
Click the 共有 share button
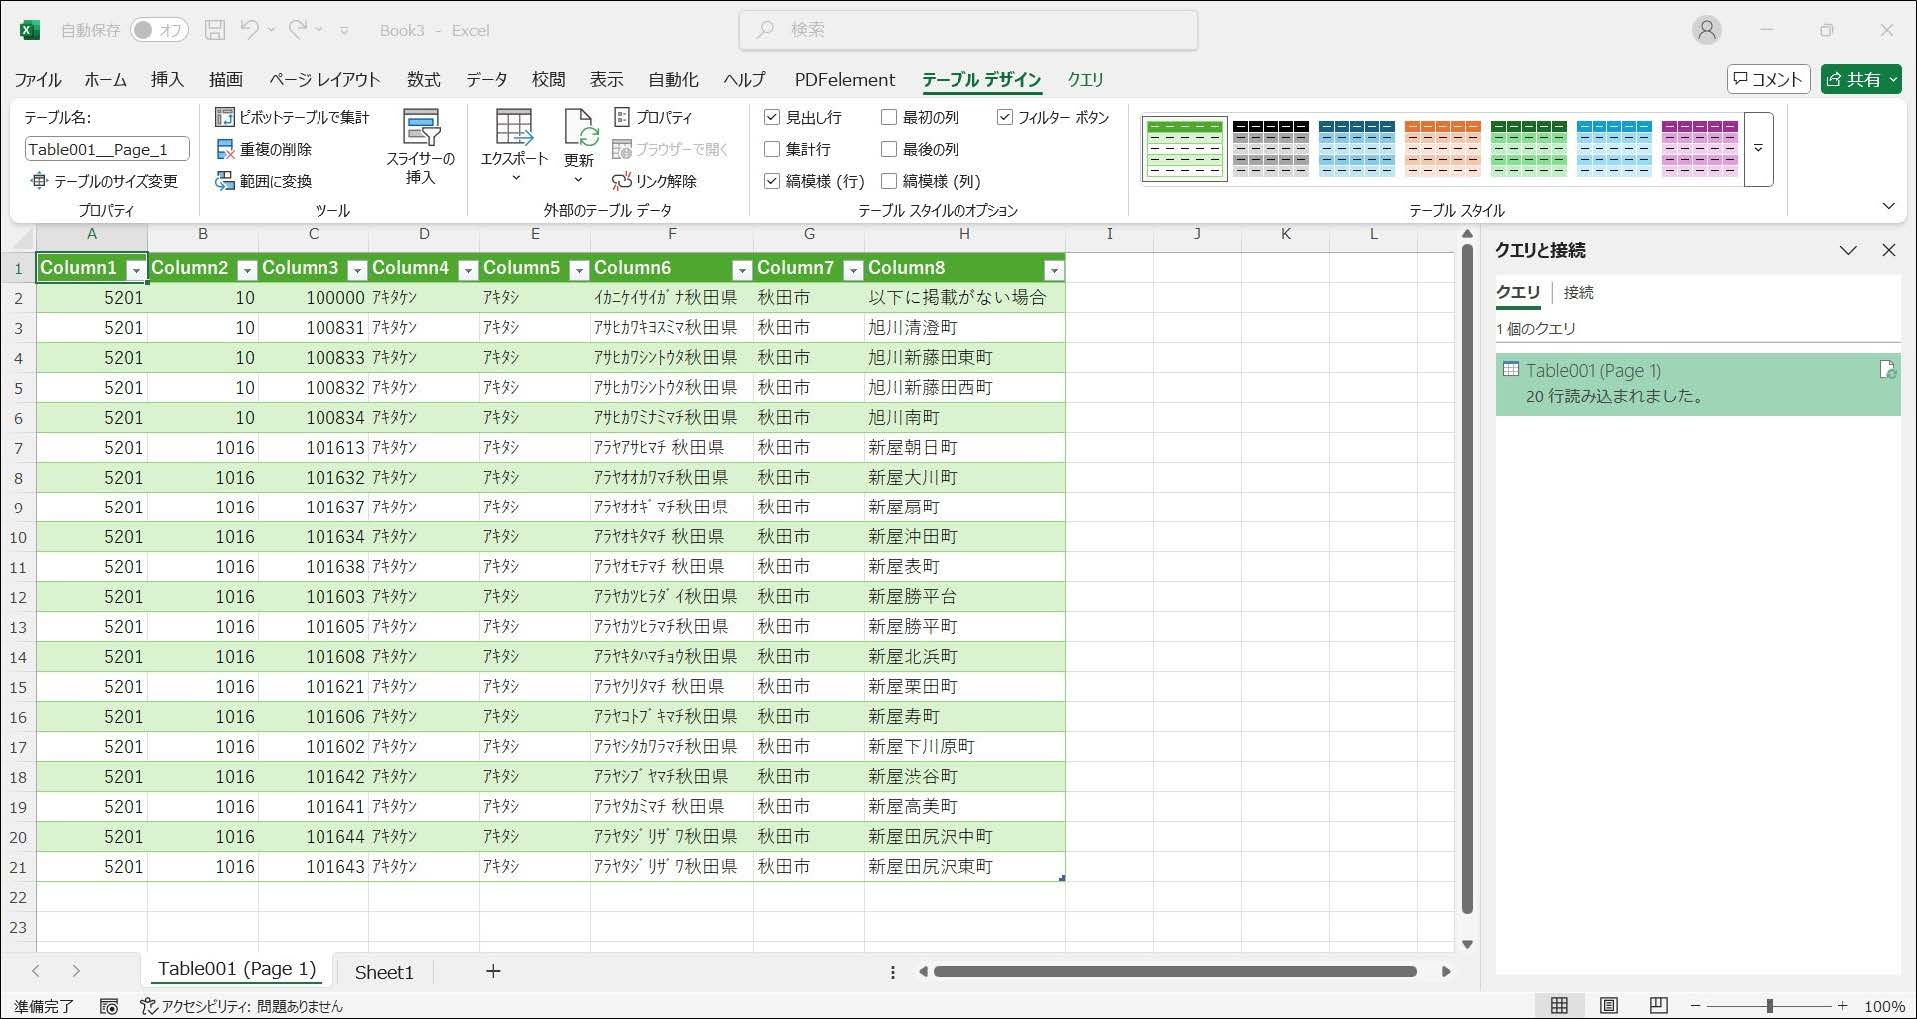pos(1860,80)
